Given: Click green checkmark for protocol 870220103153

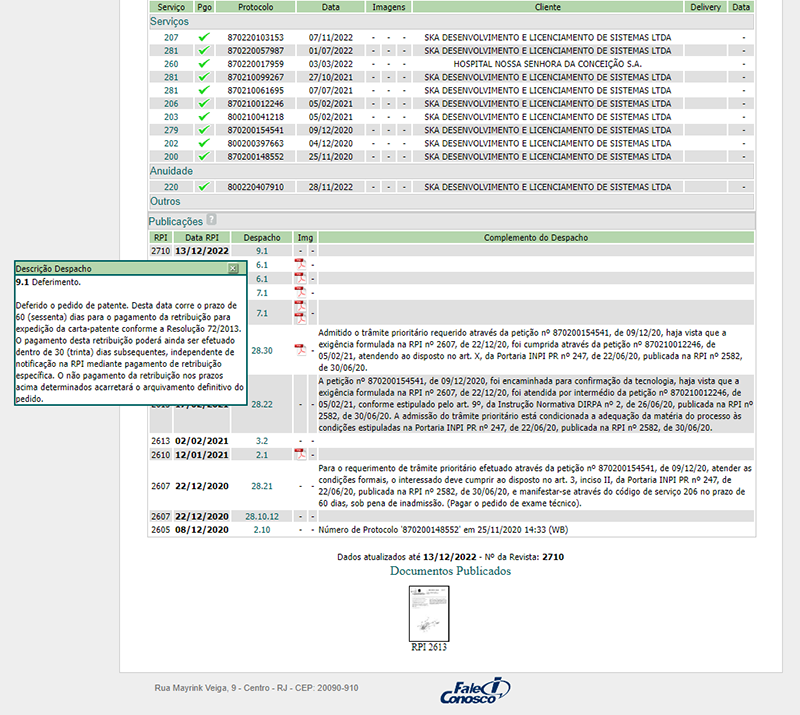Looking at the screenshot, I should 204,37.
